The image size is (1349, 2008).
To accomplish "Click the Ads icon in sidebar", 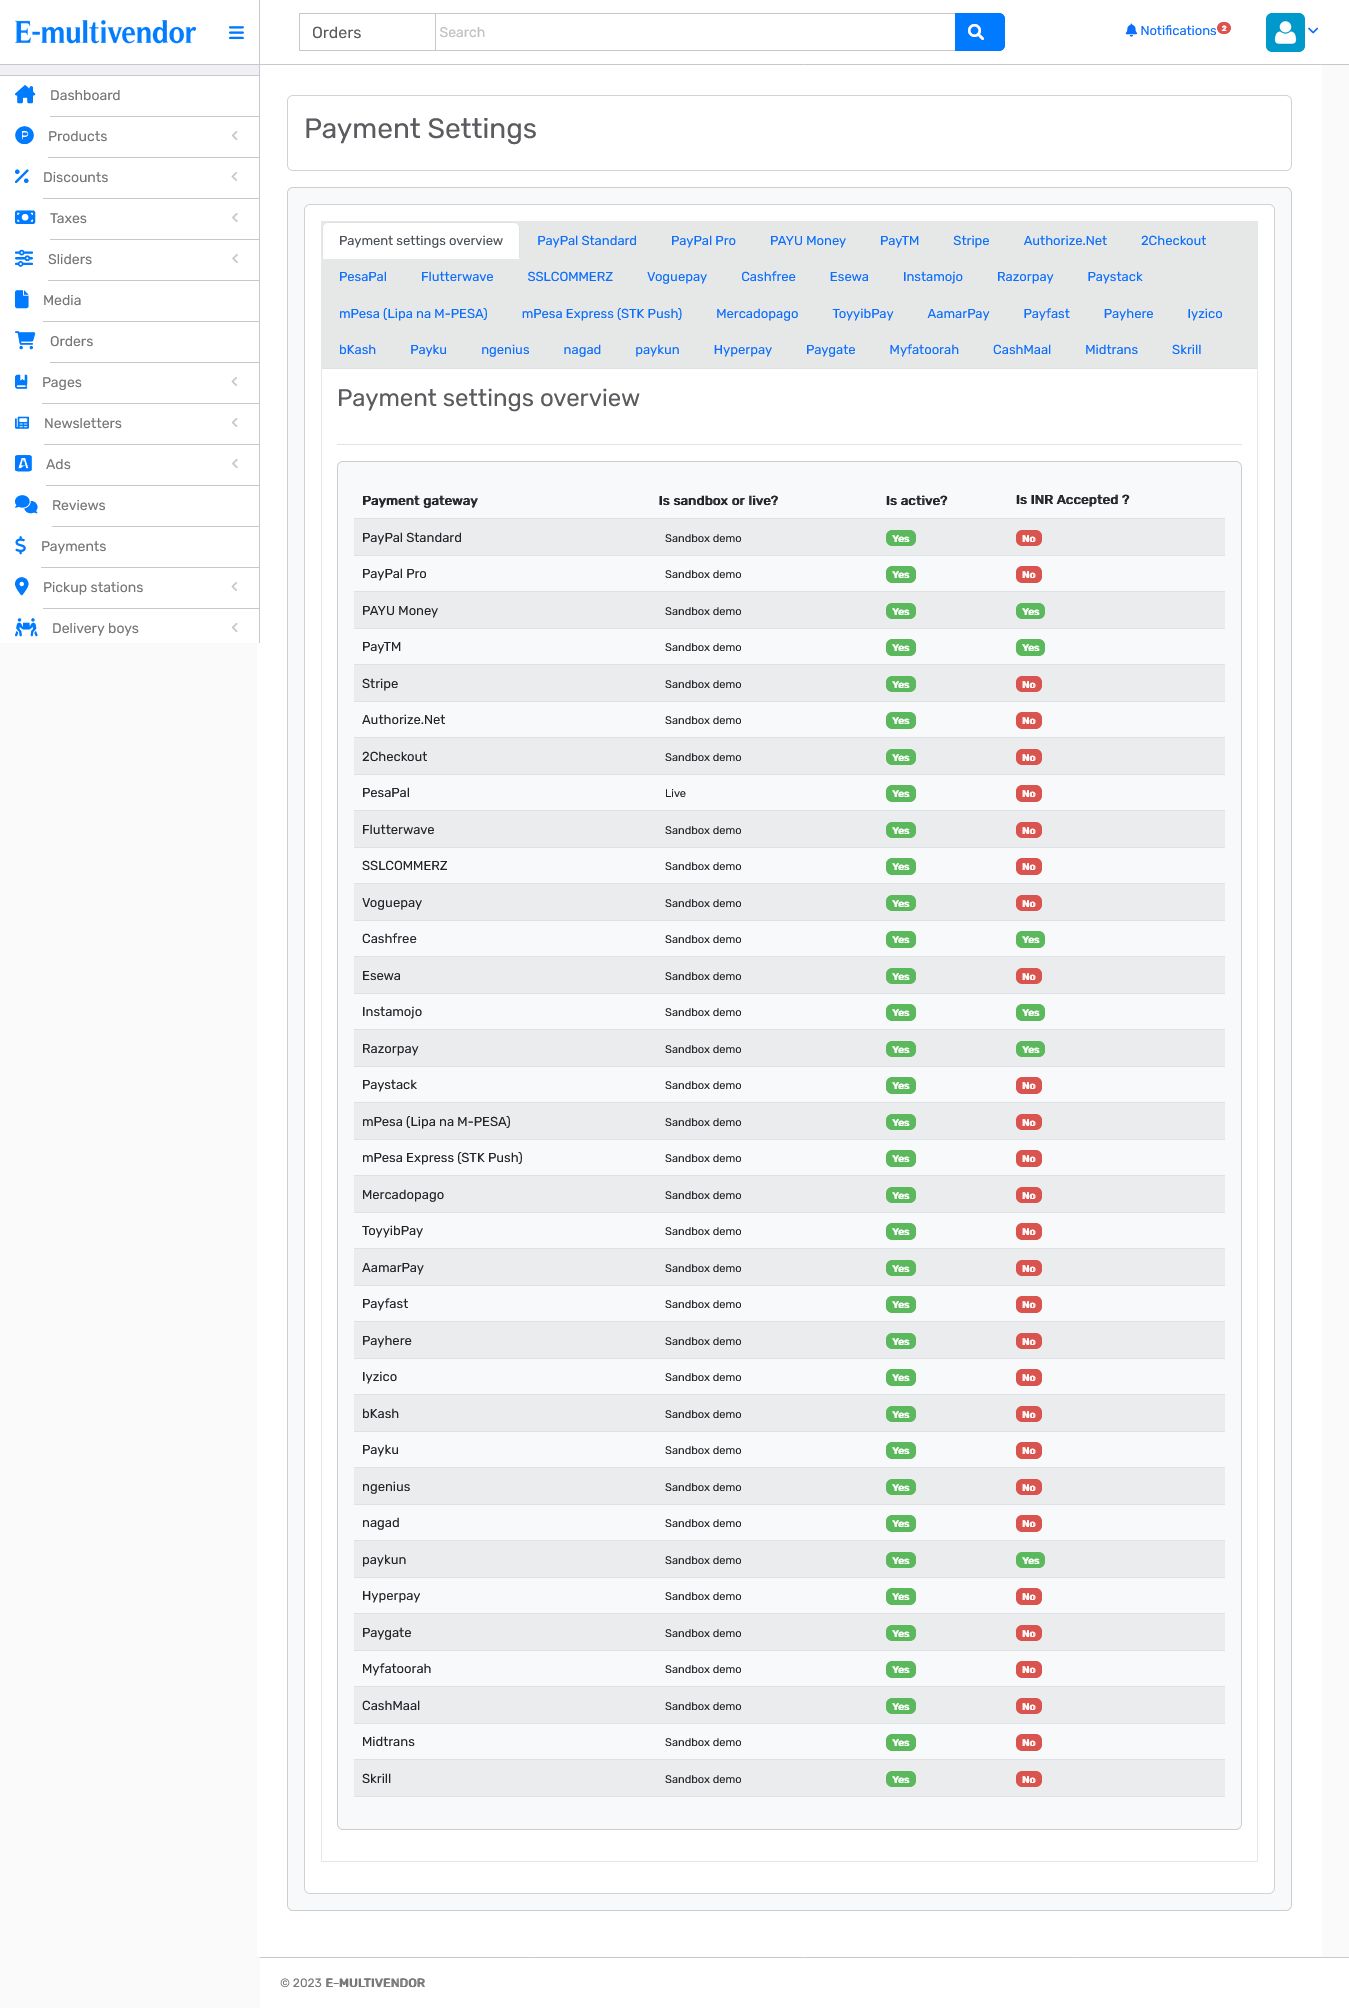I will pyautogui.click(x=23, y=464).
